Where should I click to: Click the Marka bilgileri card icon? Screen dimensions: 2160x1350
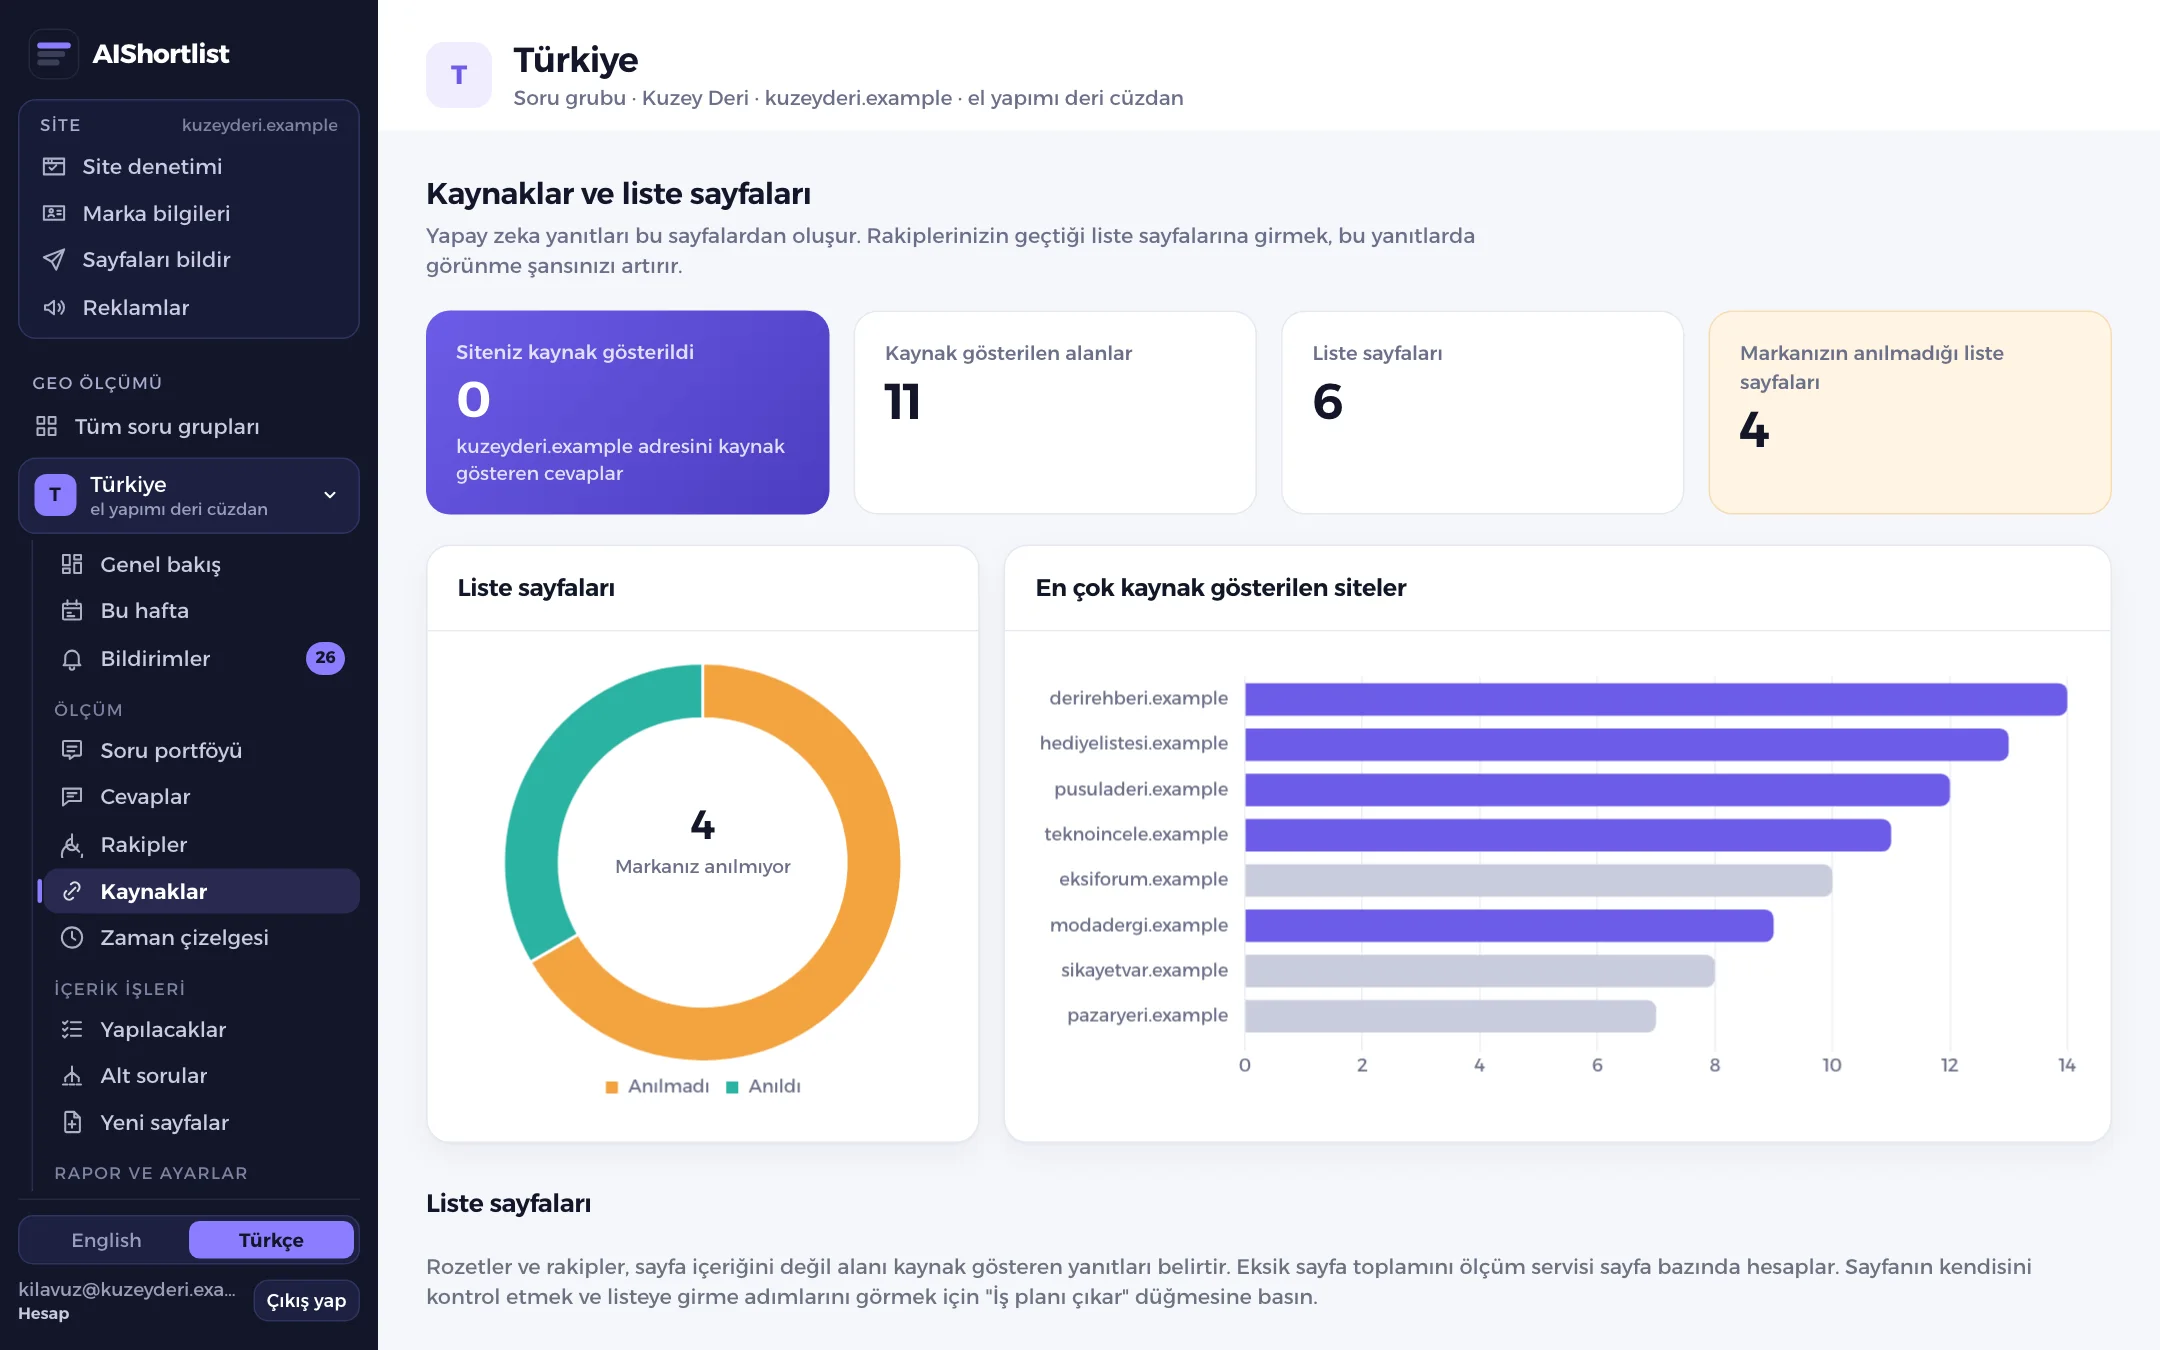tap(54, 213)
